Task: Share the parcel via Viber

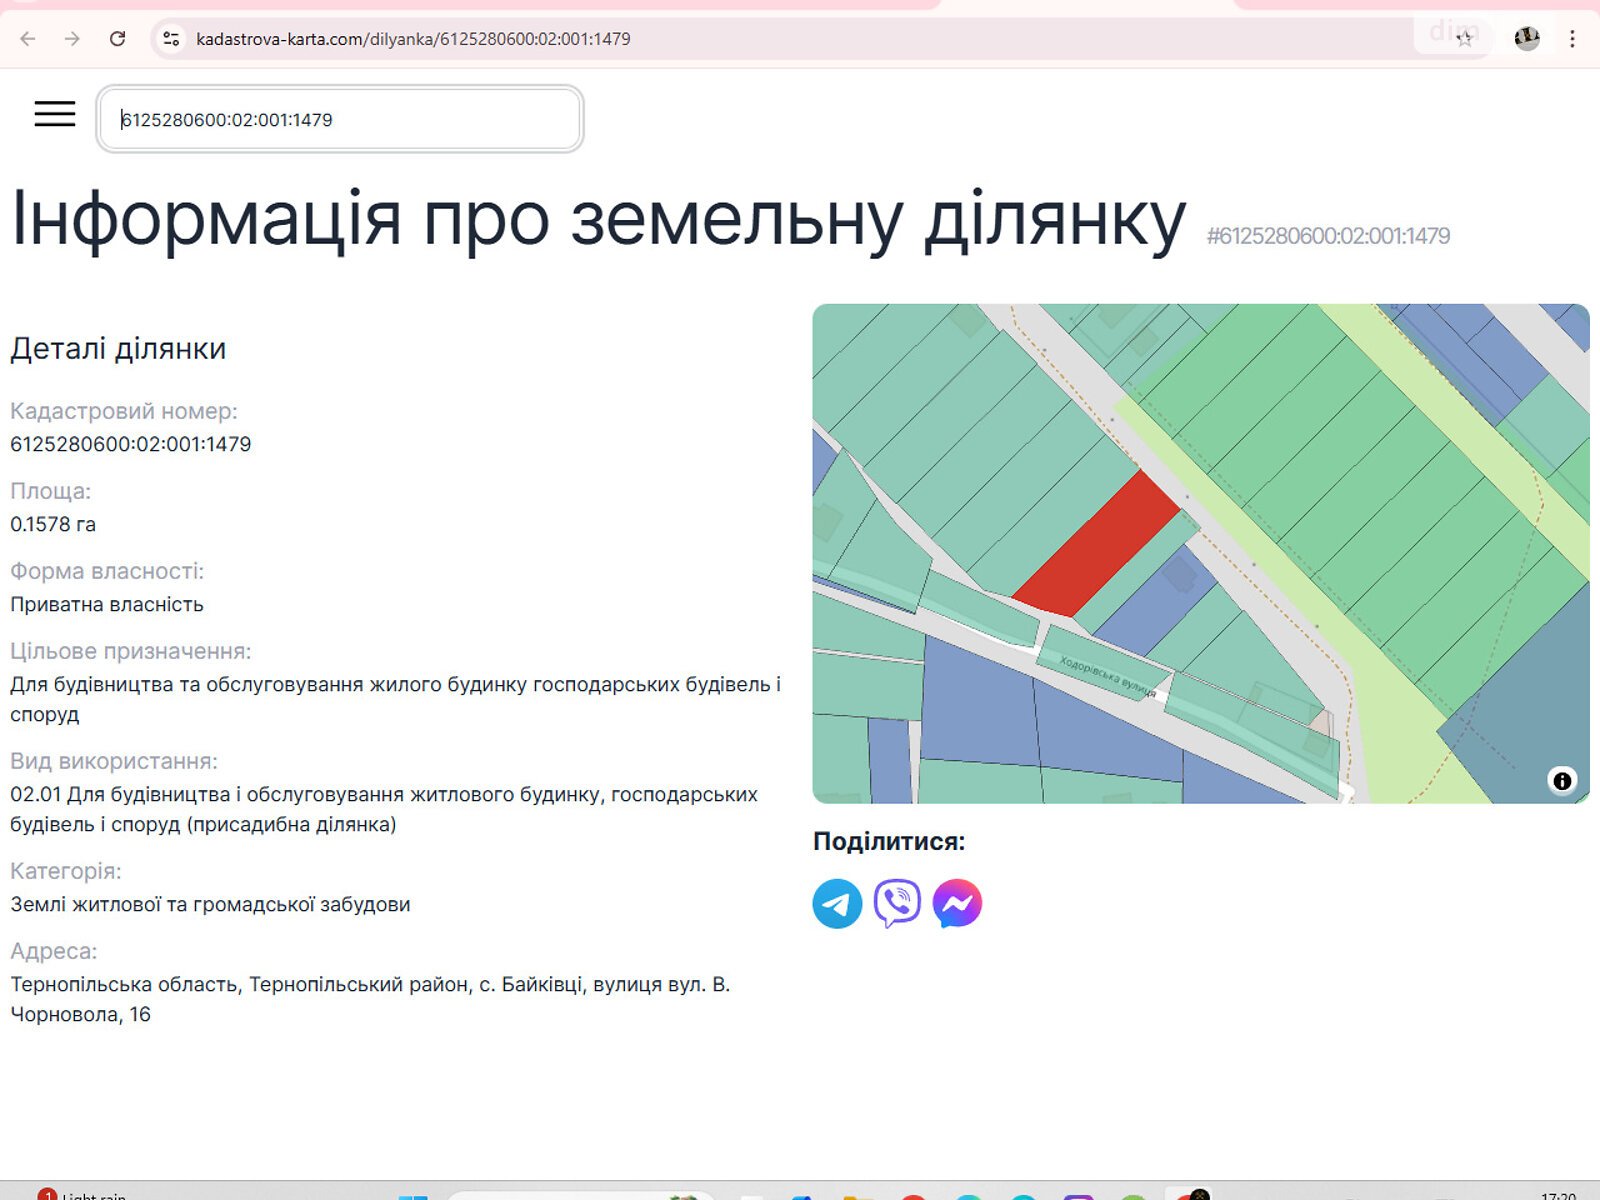Action: tap(897, 904)
